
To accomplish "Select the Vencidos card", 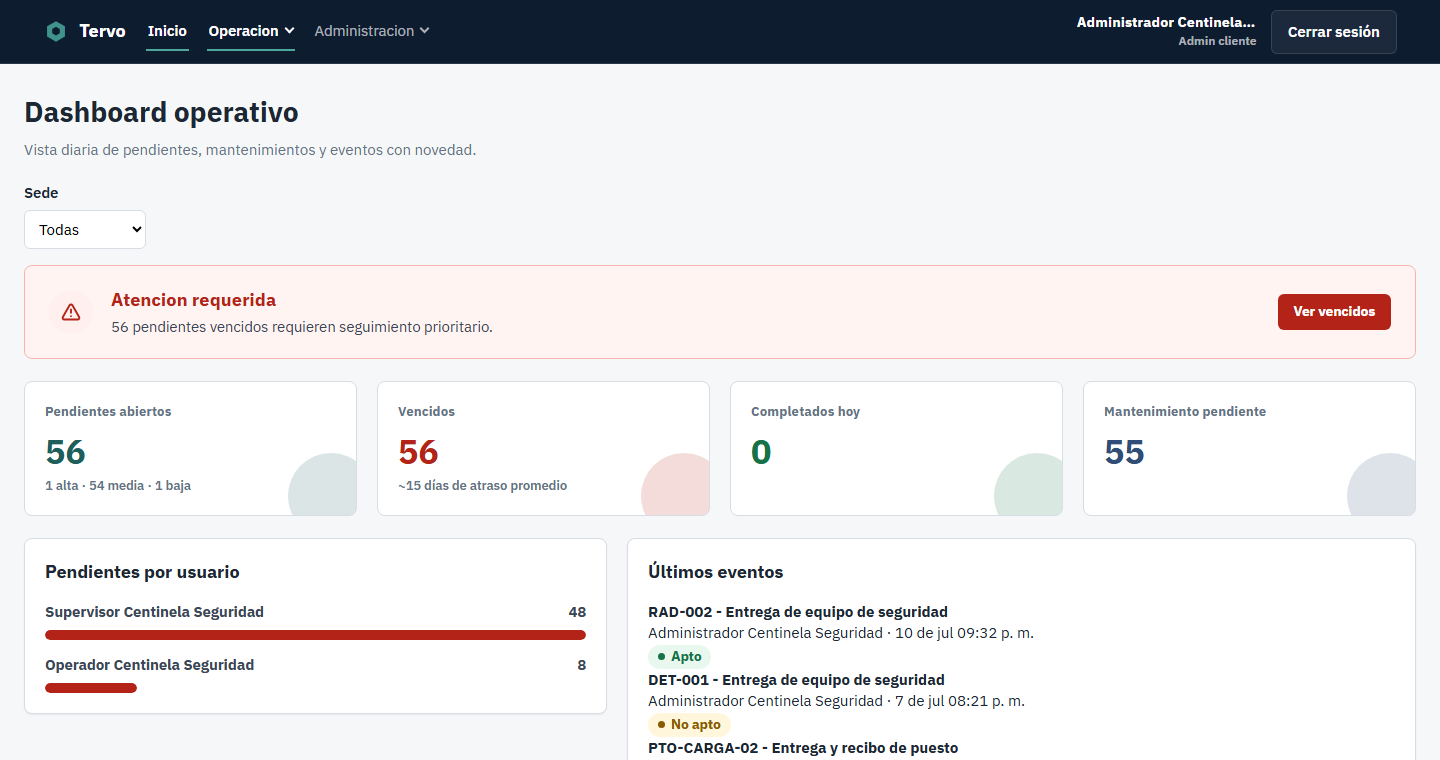I will (543, 448).
